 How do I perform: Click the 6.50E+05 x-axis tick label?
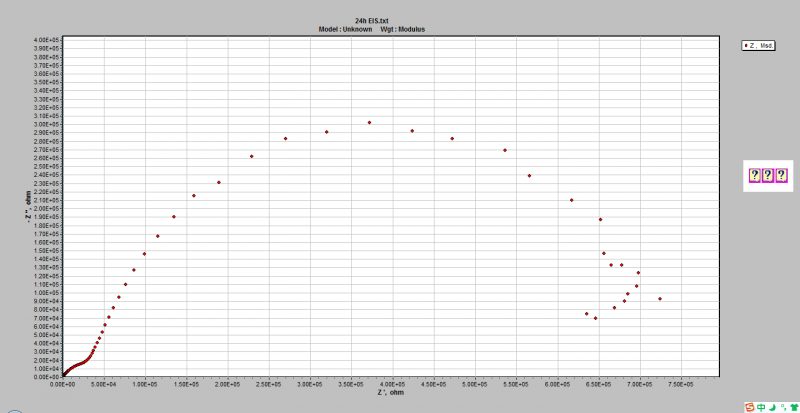599,383
